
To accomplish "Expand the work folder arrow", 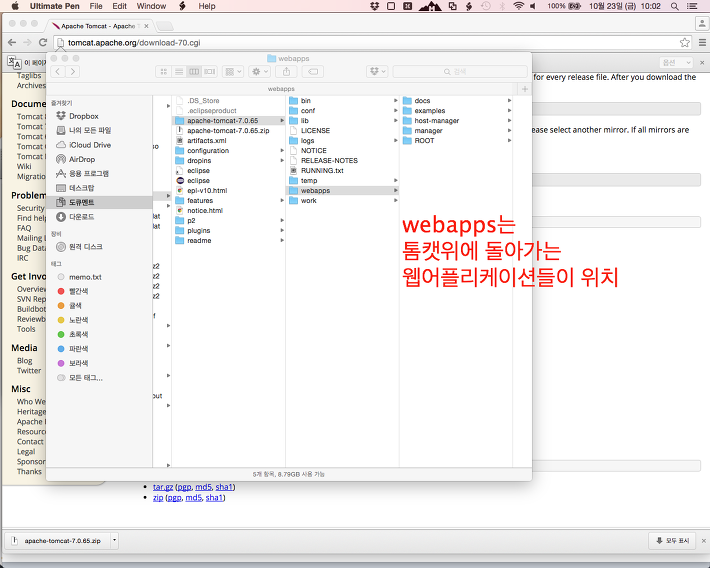I will 395,200.
